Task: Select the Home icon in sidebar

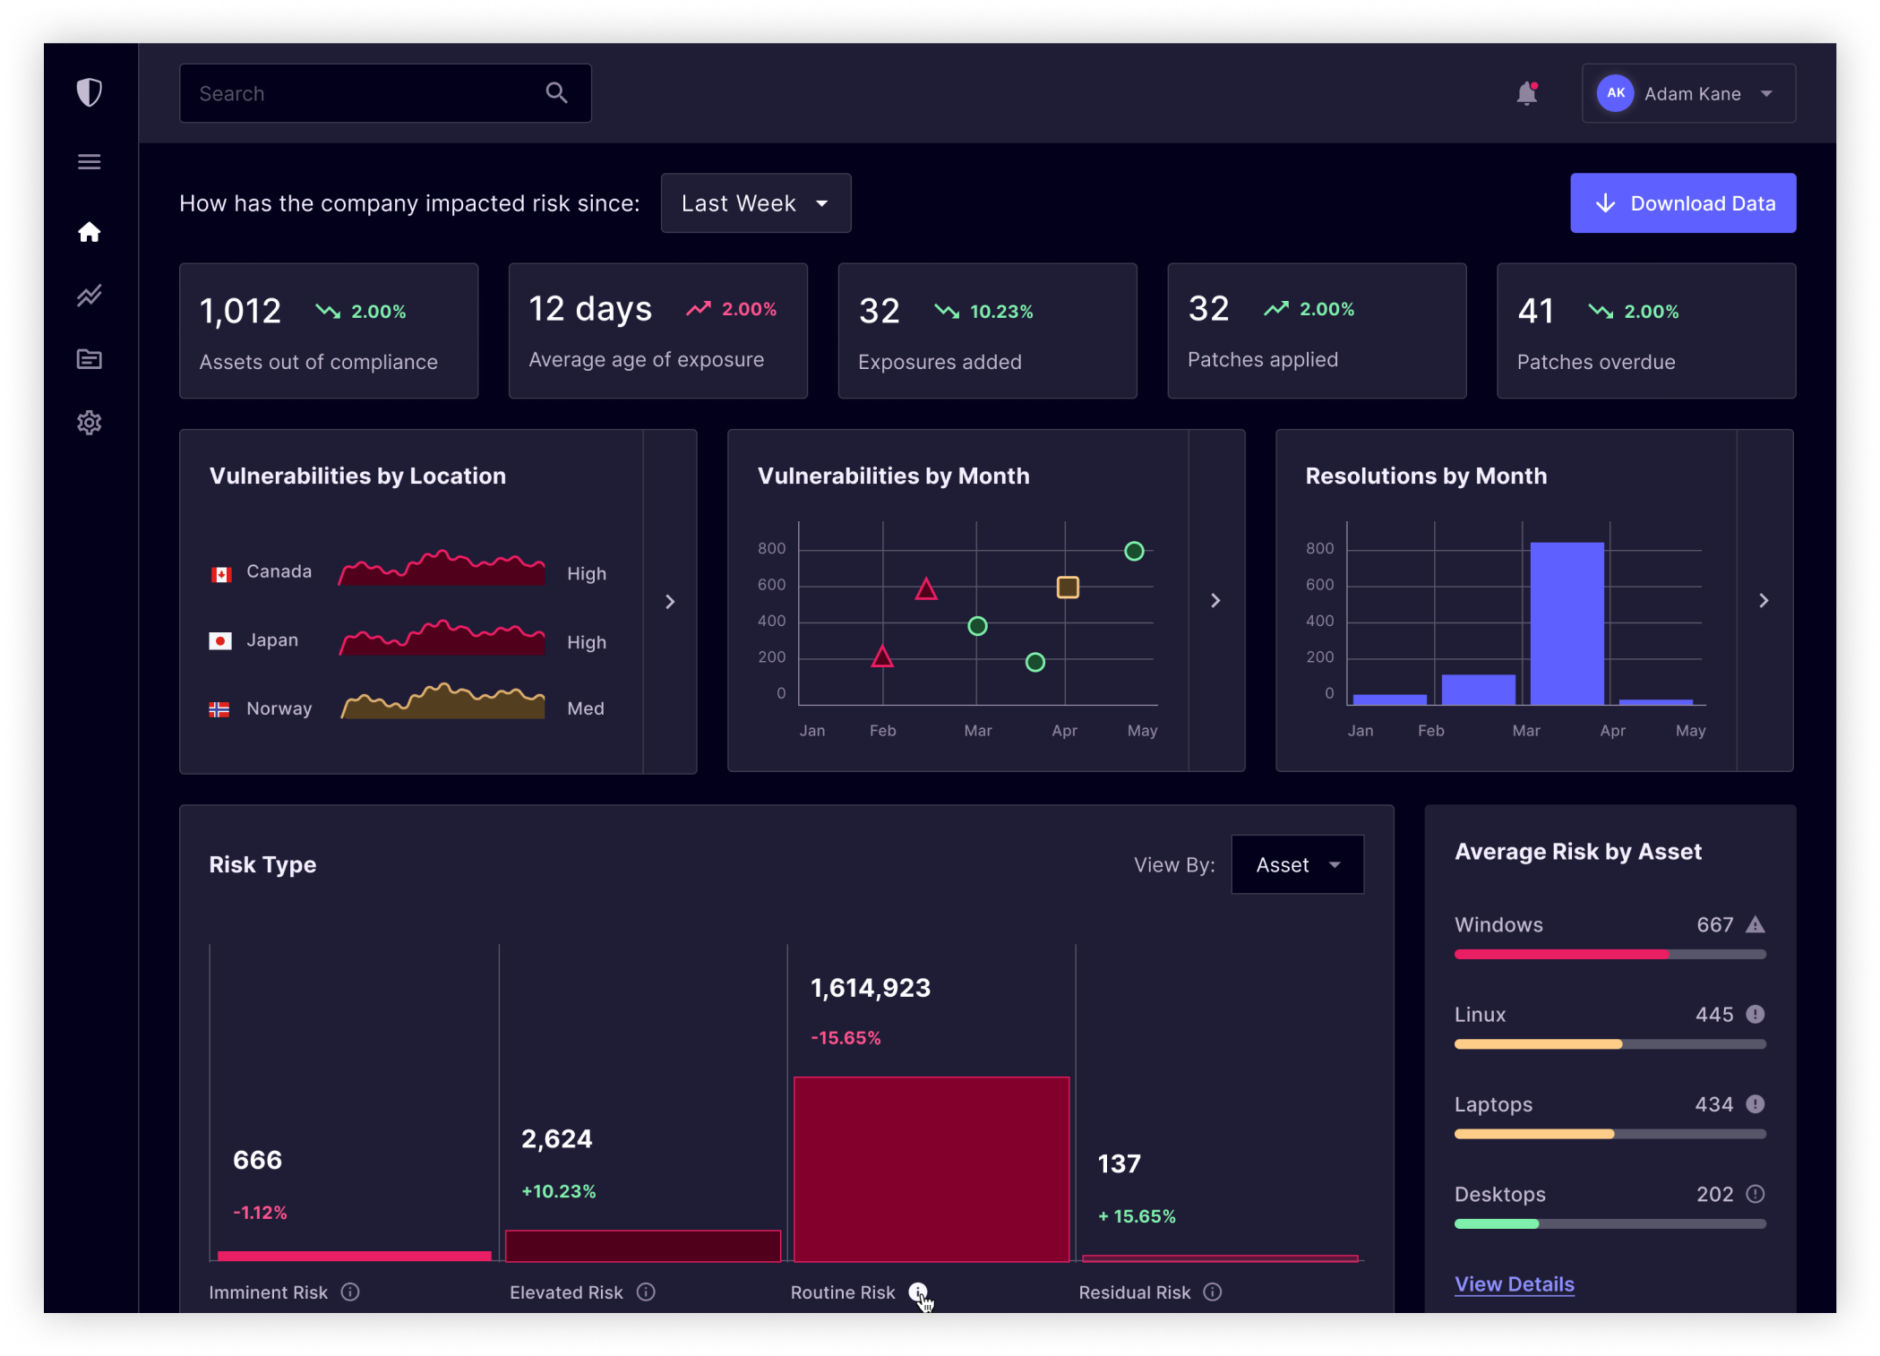Action: (89, 231)
